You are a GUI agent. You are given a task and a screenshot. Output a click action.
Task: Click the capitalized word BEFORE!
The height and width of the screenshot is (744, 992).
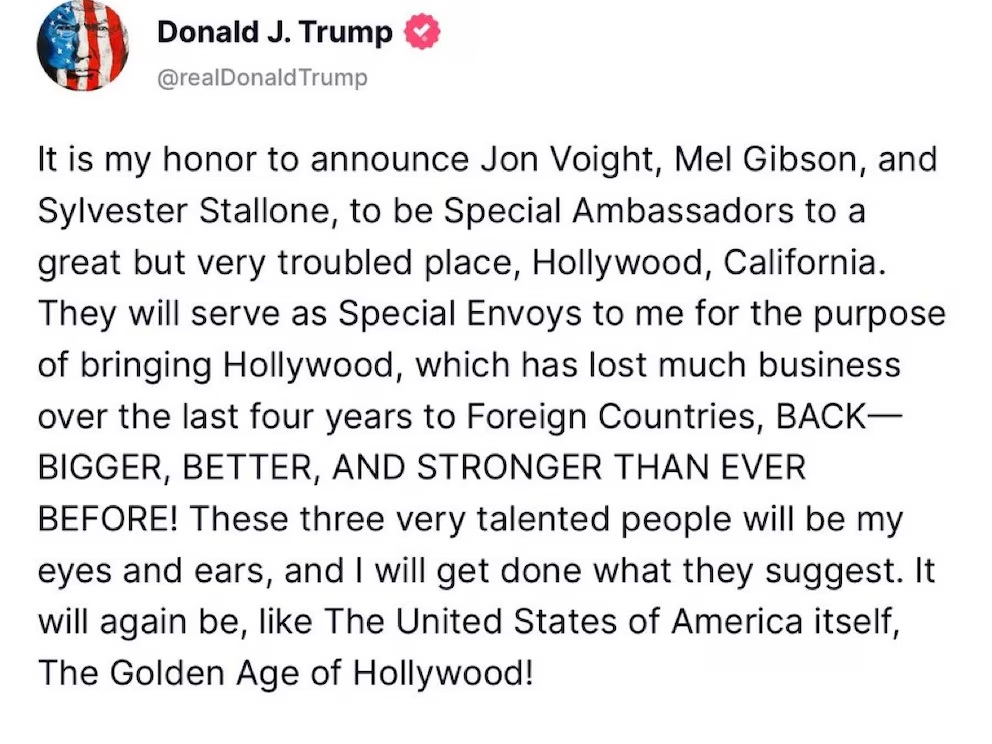(x=108, y=519)
